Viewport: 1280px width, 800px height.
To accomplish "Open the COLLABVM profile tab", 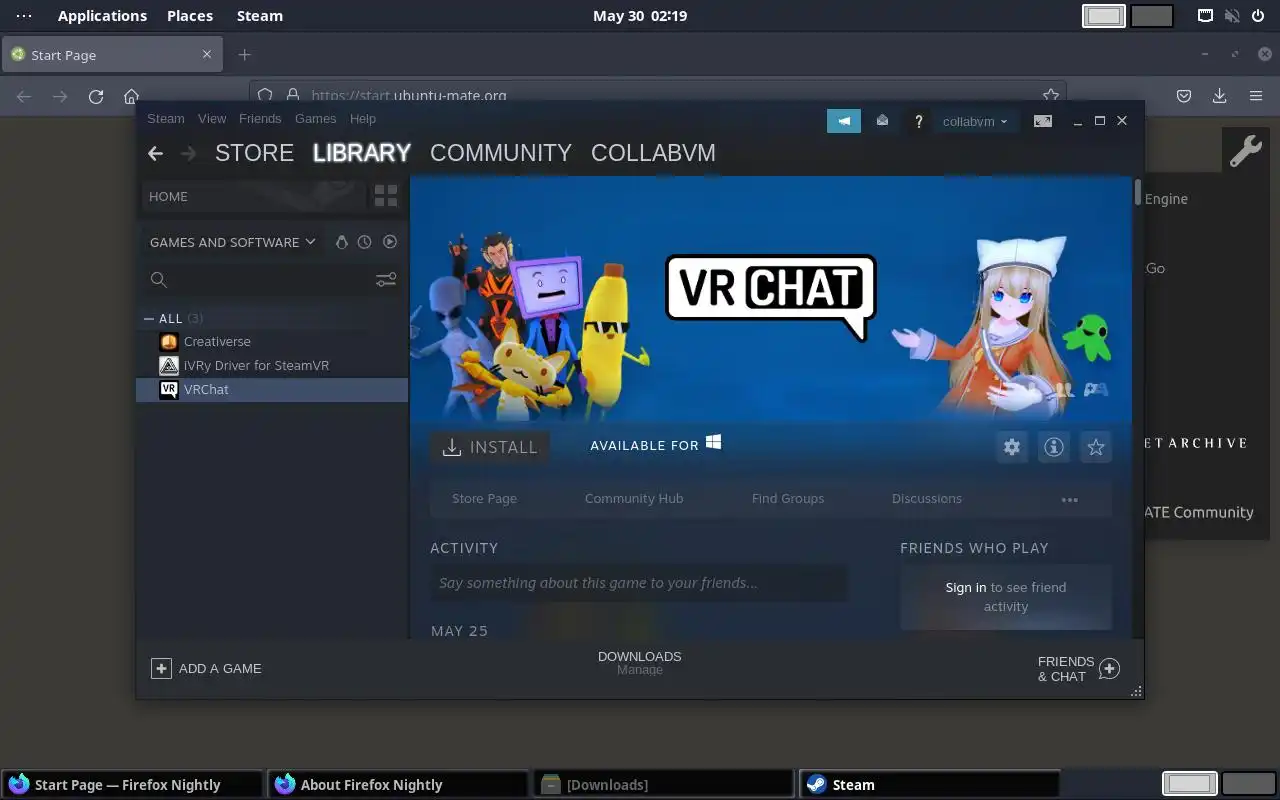I will pyautogui.click(x=653, y=153).
